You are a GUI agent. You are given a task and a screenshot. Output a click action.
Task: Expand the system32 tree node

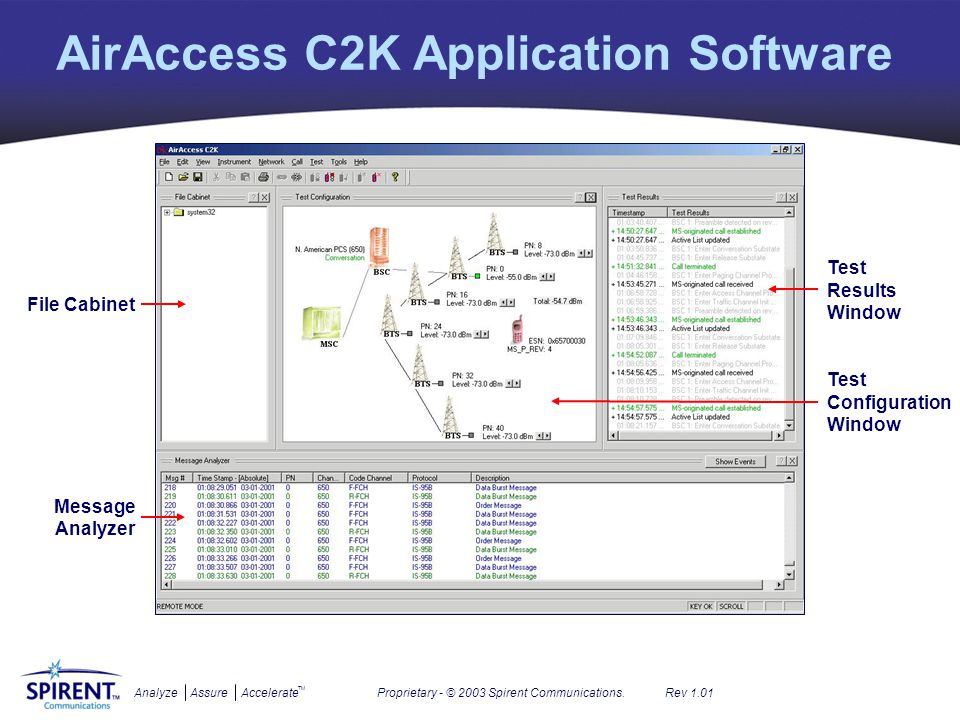[x=167, y=212]
